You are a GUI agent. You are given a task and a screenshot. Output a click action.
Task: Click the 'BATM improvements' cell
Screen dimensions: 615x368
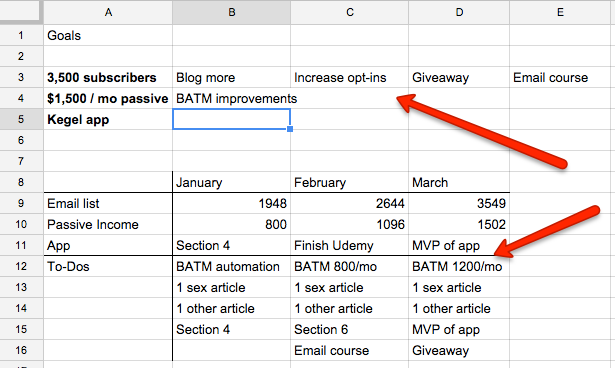[x=231, y=98]
